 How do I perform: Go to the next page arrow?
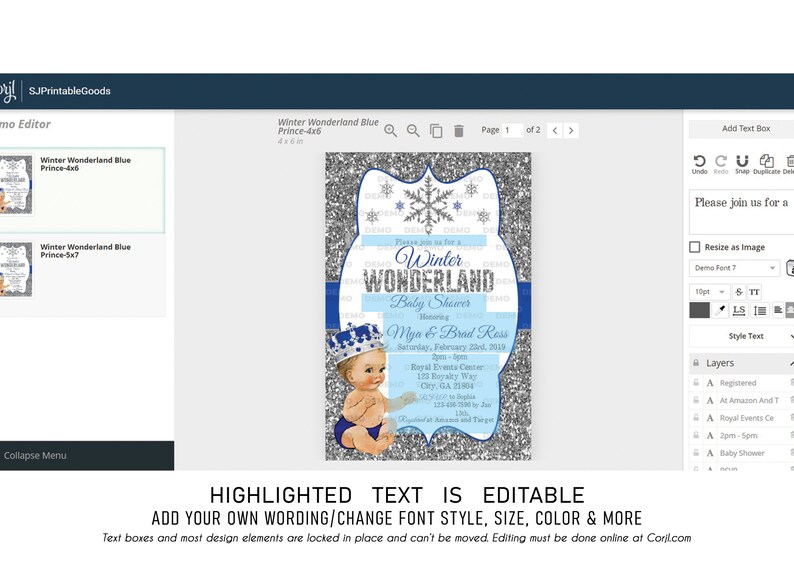pos(571,131)
